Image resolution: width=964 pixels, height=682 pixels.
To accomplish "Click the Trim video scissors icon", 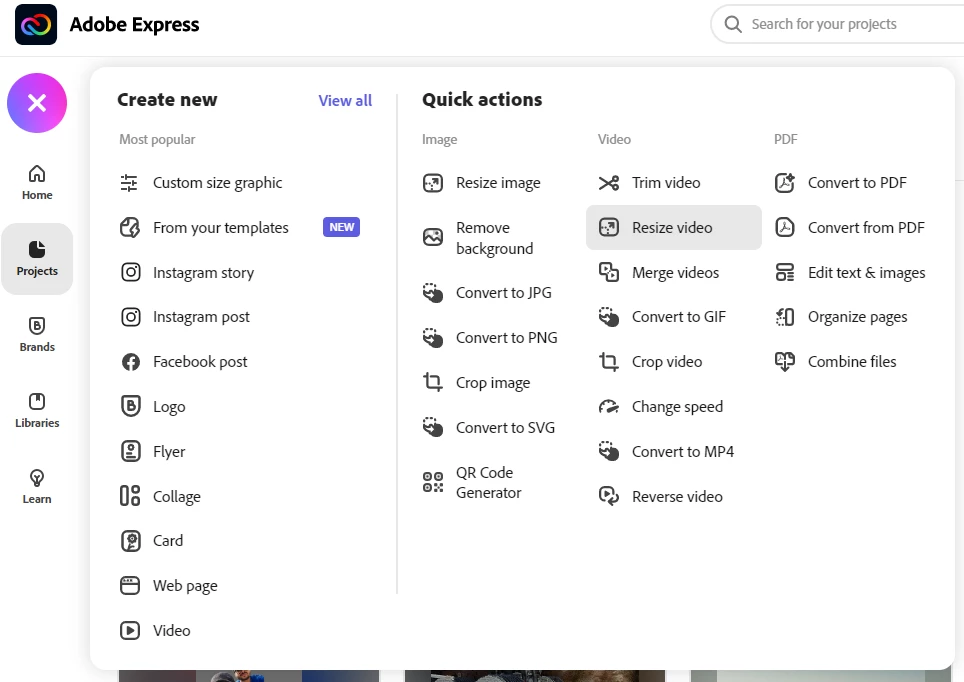I will 608,183.
